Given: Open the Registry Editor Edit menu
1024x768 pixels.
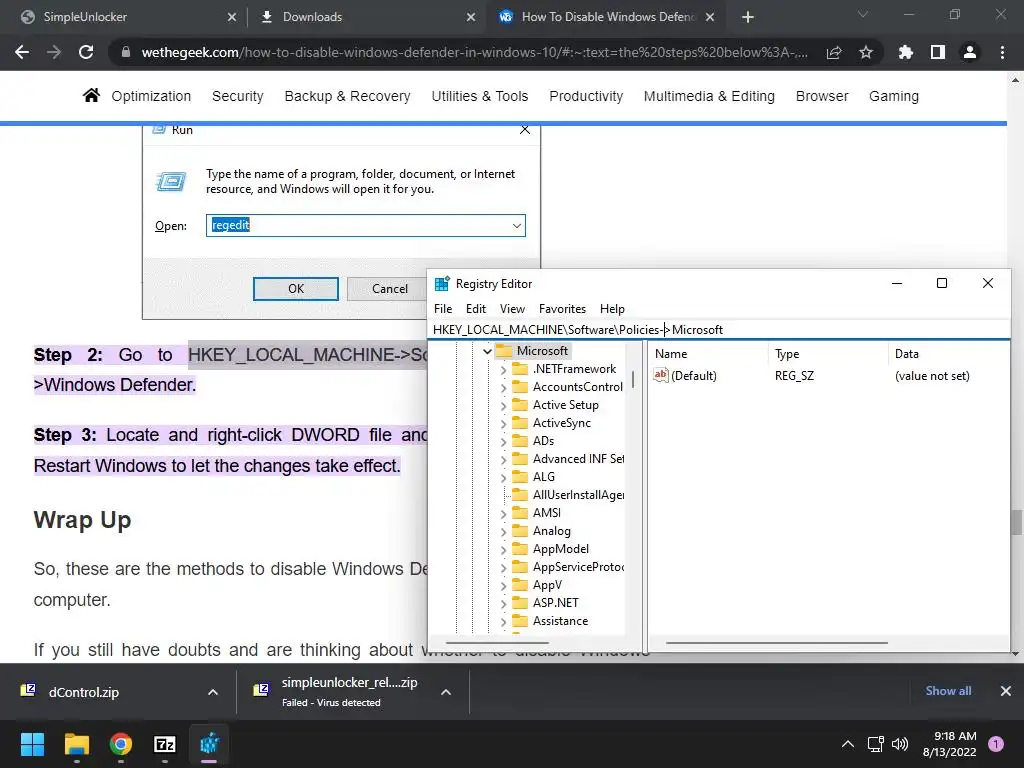Looking at the screenshot, I should tap(475, 309).
